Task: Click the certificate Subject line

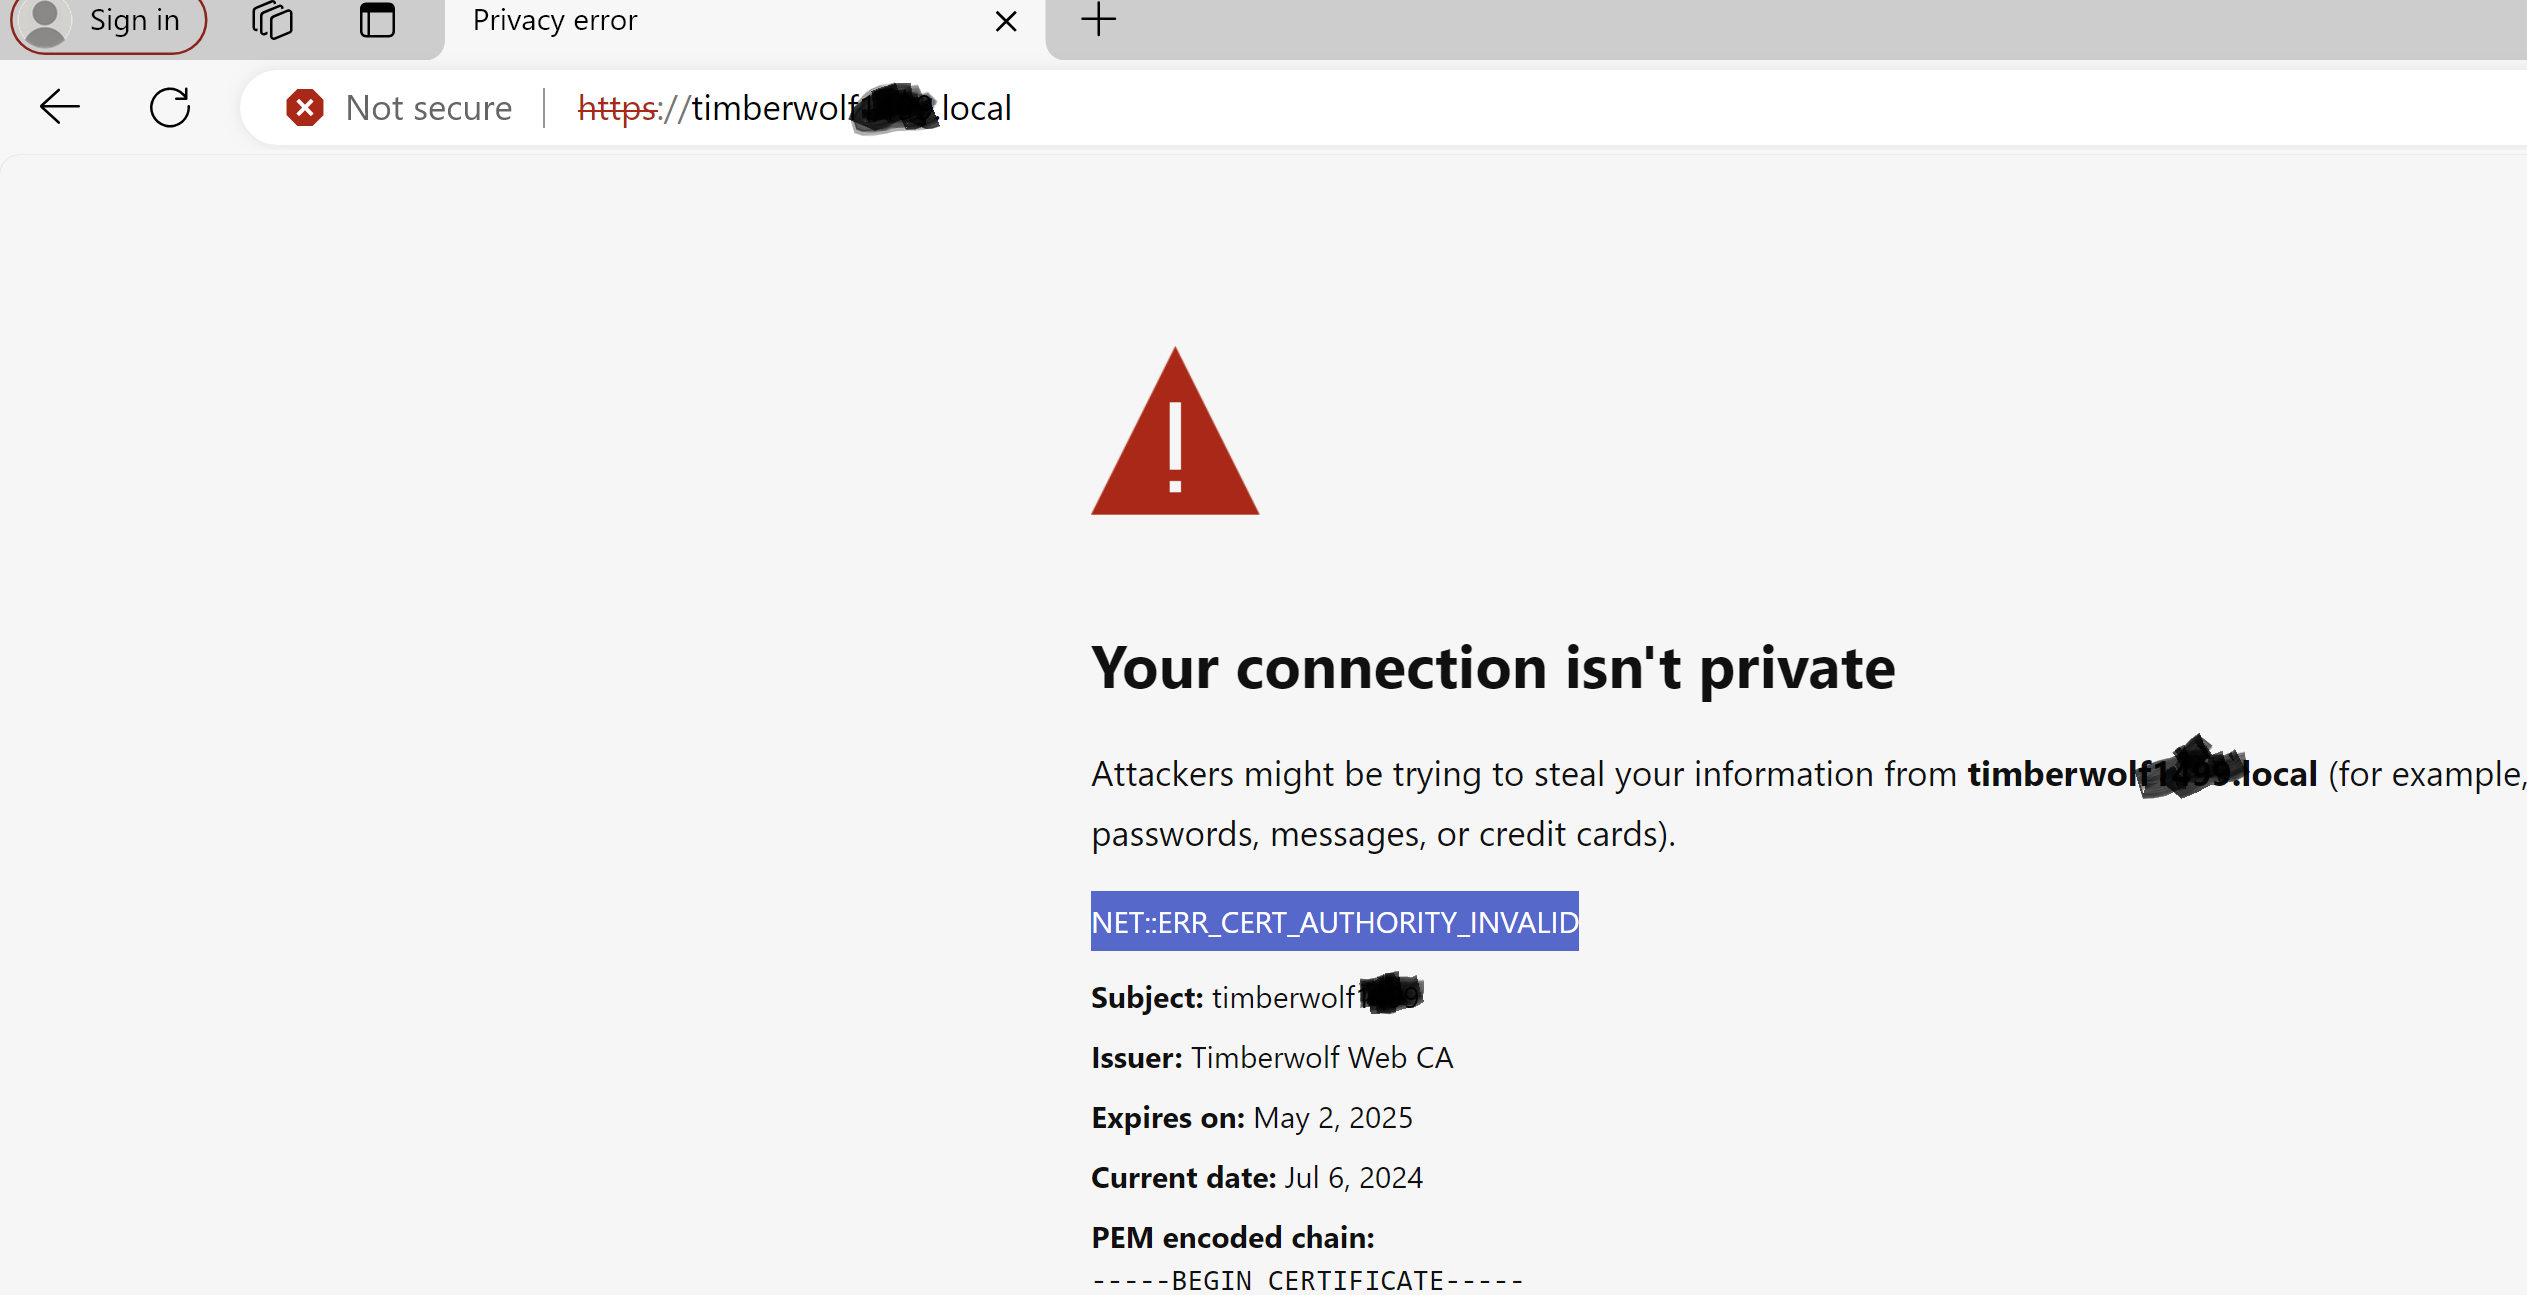Action: click(1256, 997)
